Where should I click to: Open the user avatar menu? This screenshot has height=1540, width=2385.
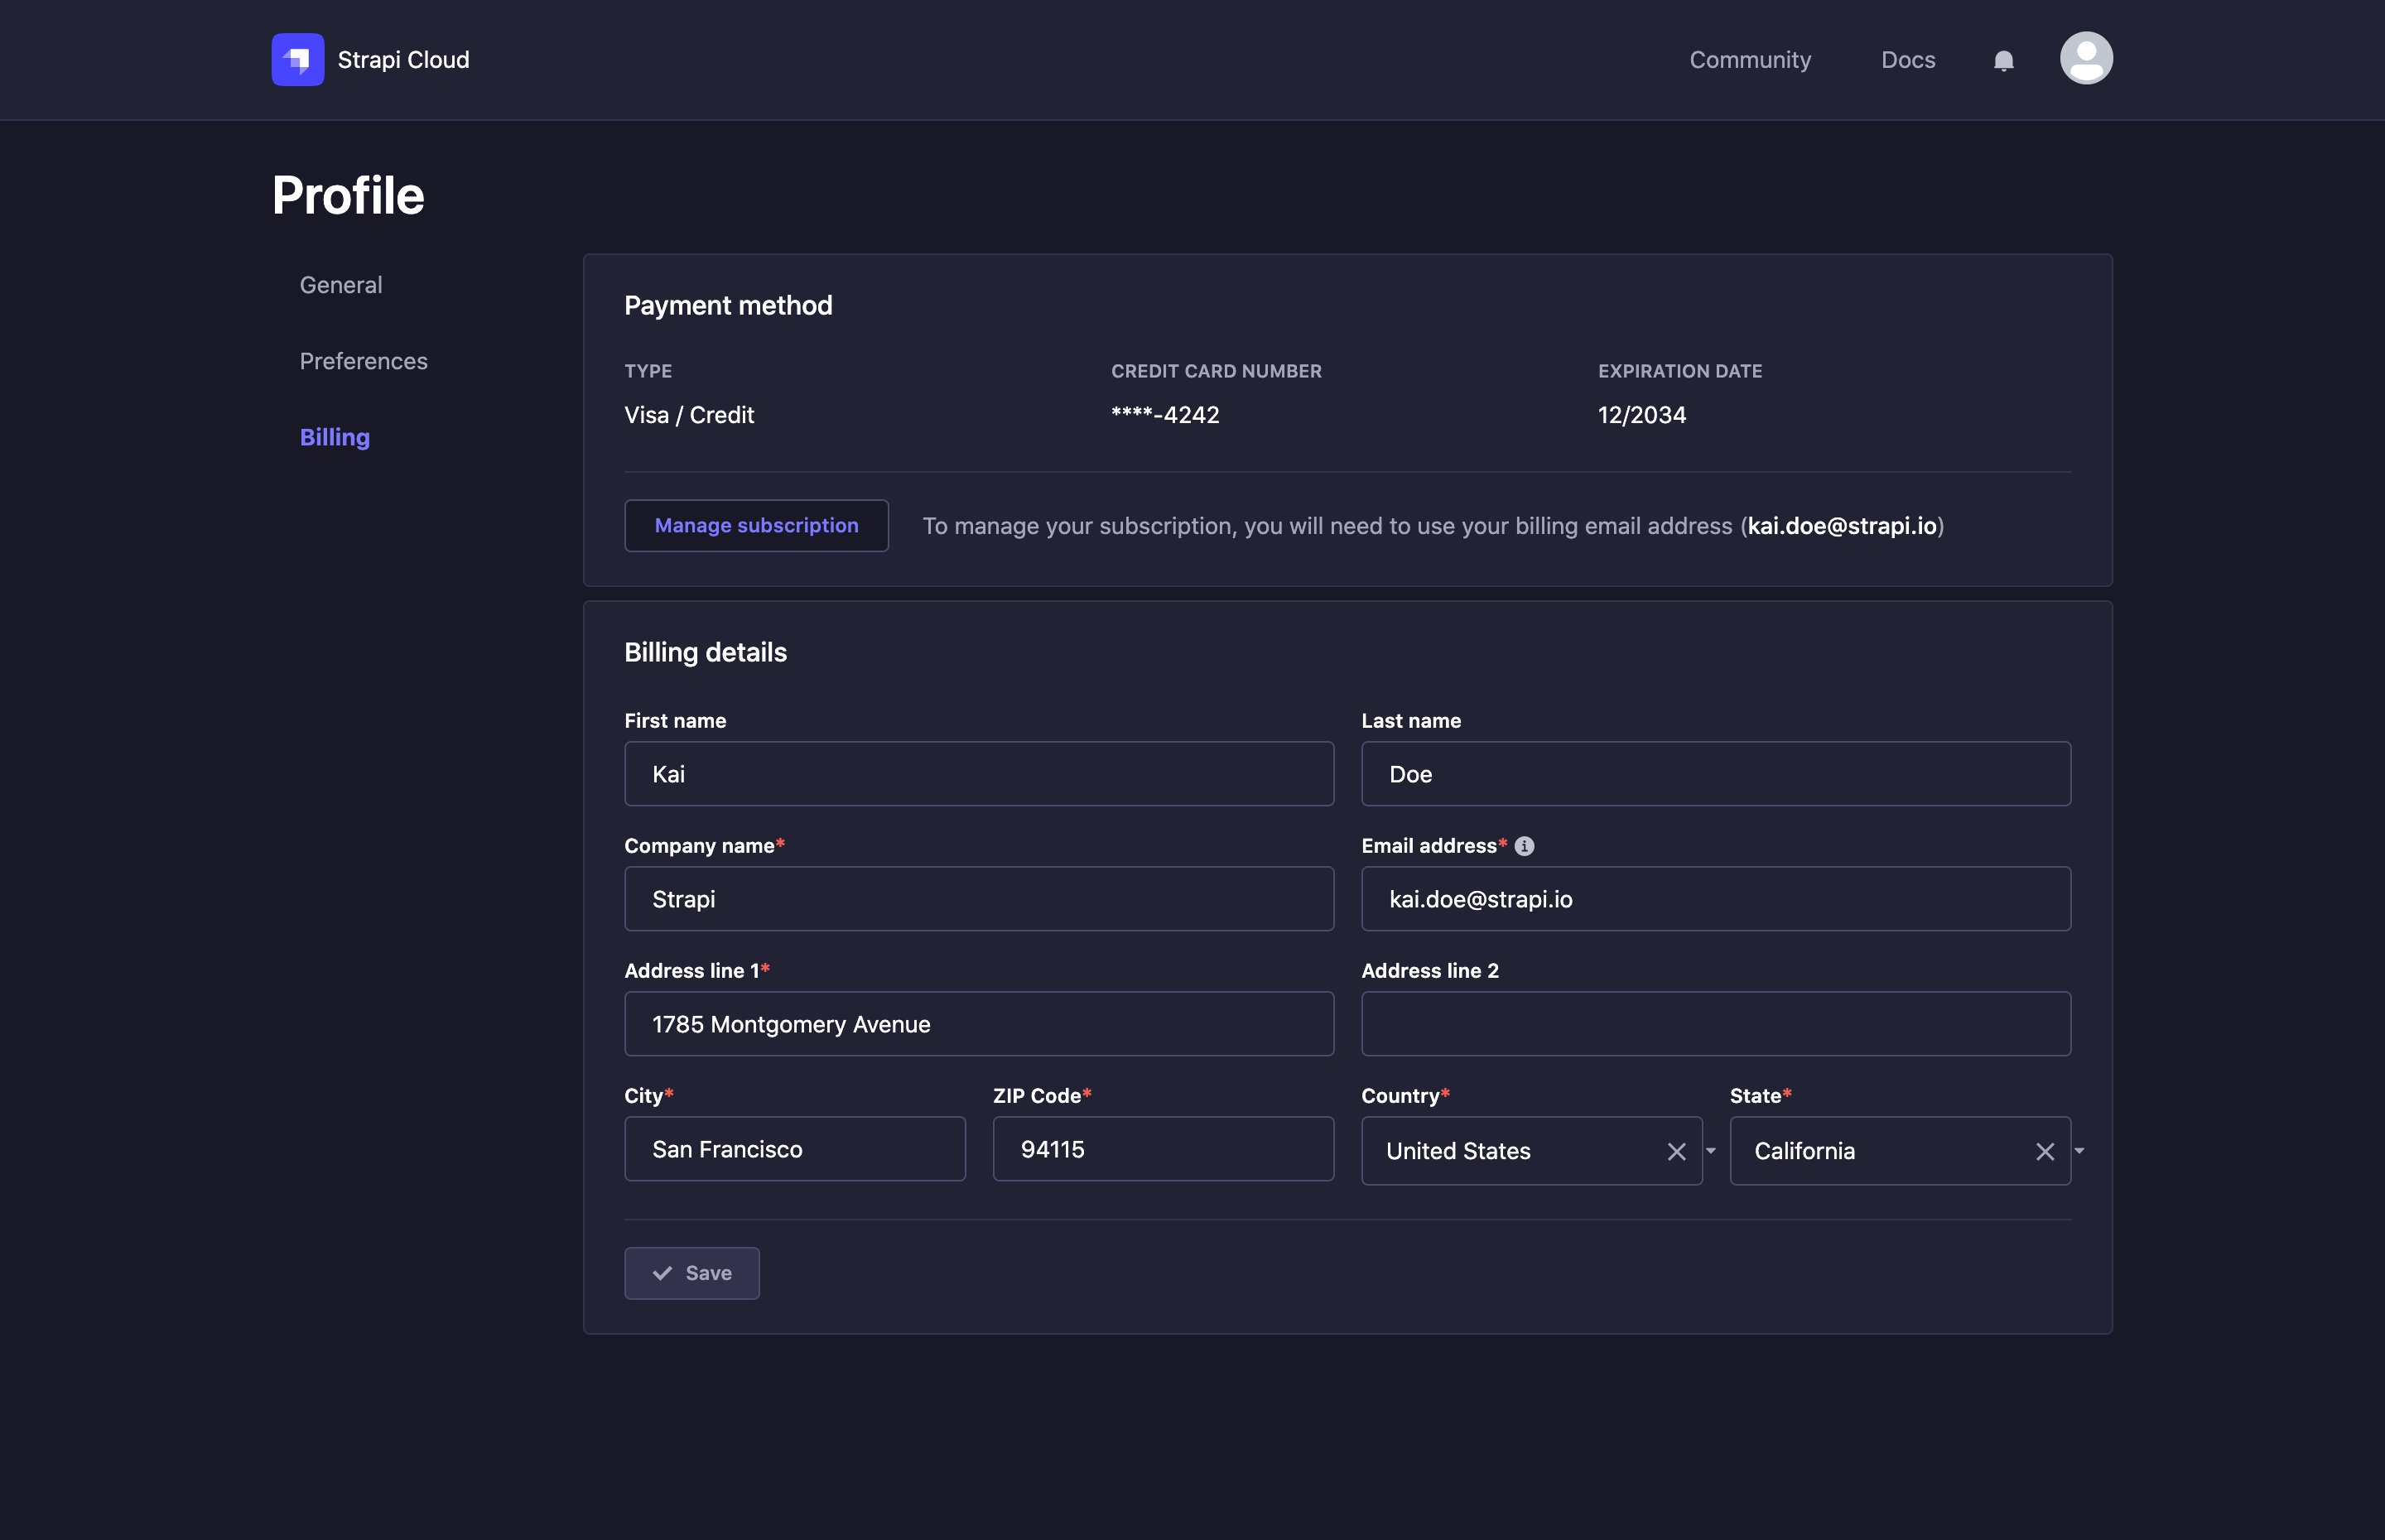[2086, 58]
